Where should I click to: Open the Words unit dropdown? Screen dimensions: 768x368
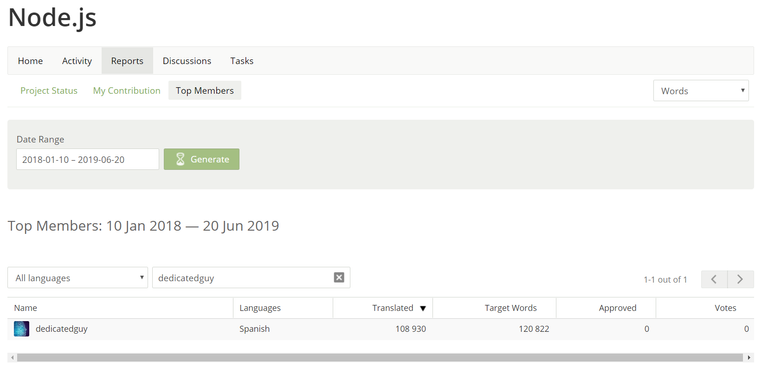tap(701, 91)
